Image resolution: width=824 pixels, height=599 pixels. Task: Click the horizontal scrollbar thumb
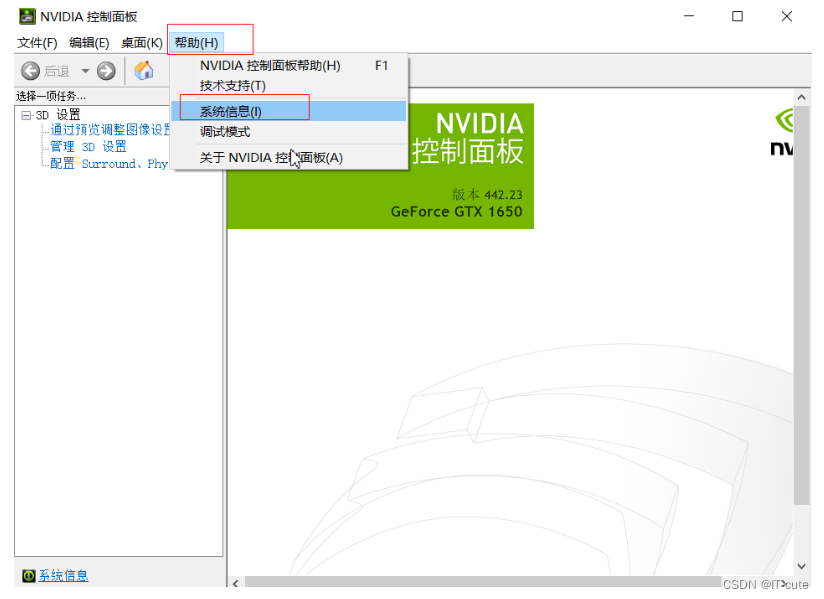click(x=483, y=582)
